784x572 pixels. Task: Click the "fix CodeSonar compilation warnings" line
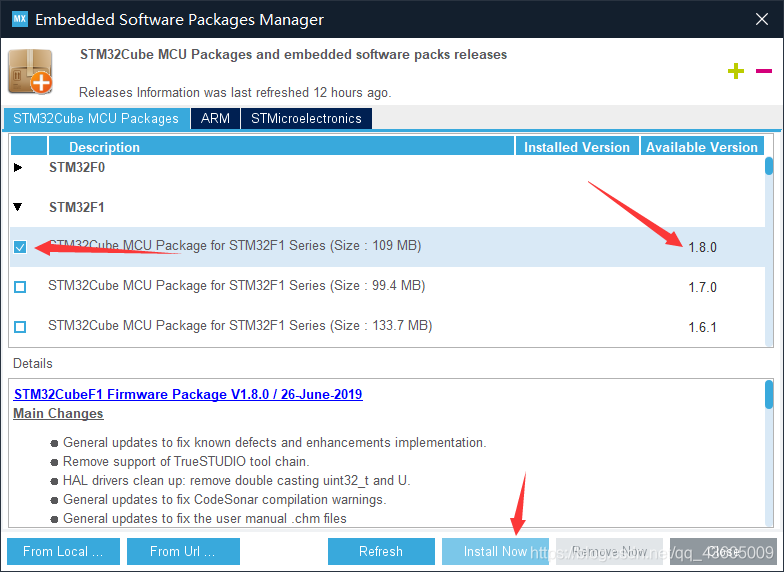(224, 500)
